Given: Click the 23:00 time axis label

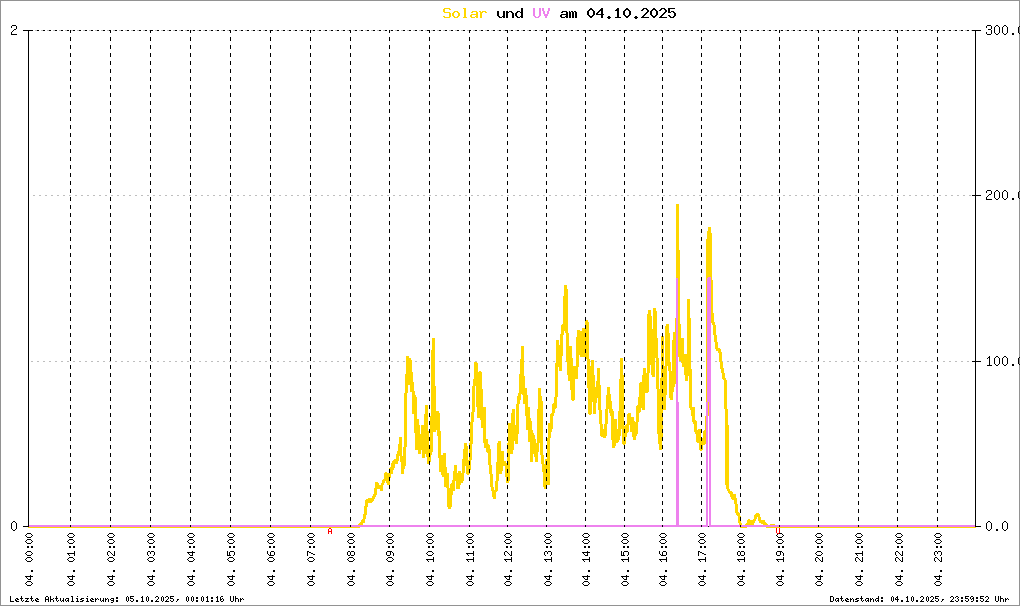Looking at the screenshot, I should (938, 559).
